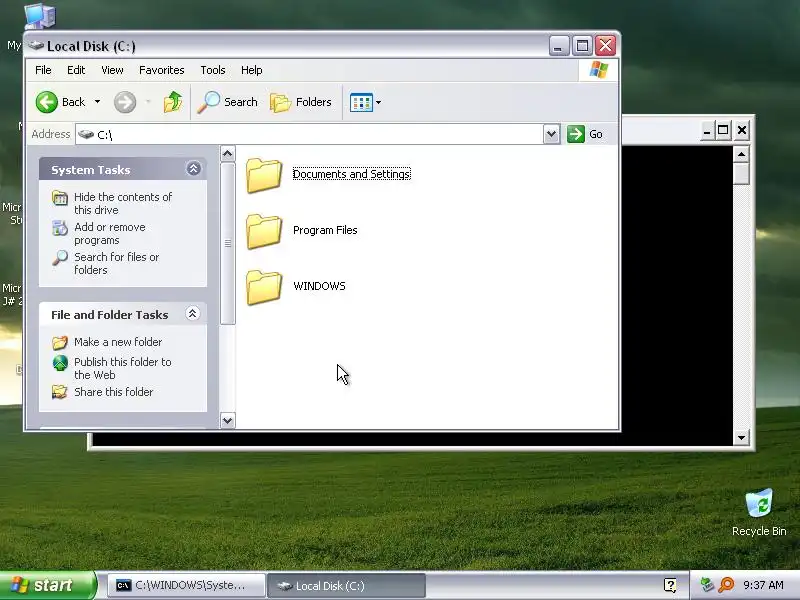Click Add or remove programs link
This screenshot has height=600, width=800.
coord(110,234)
